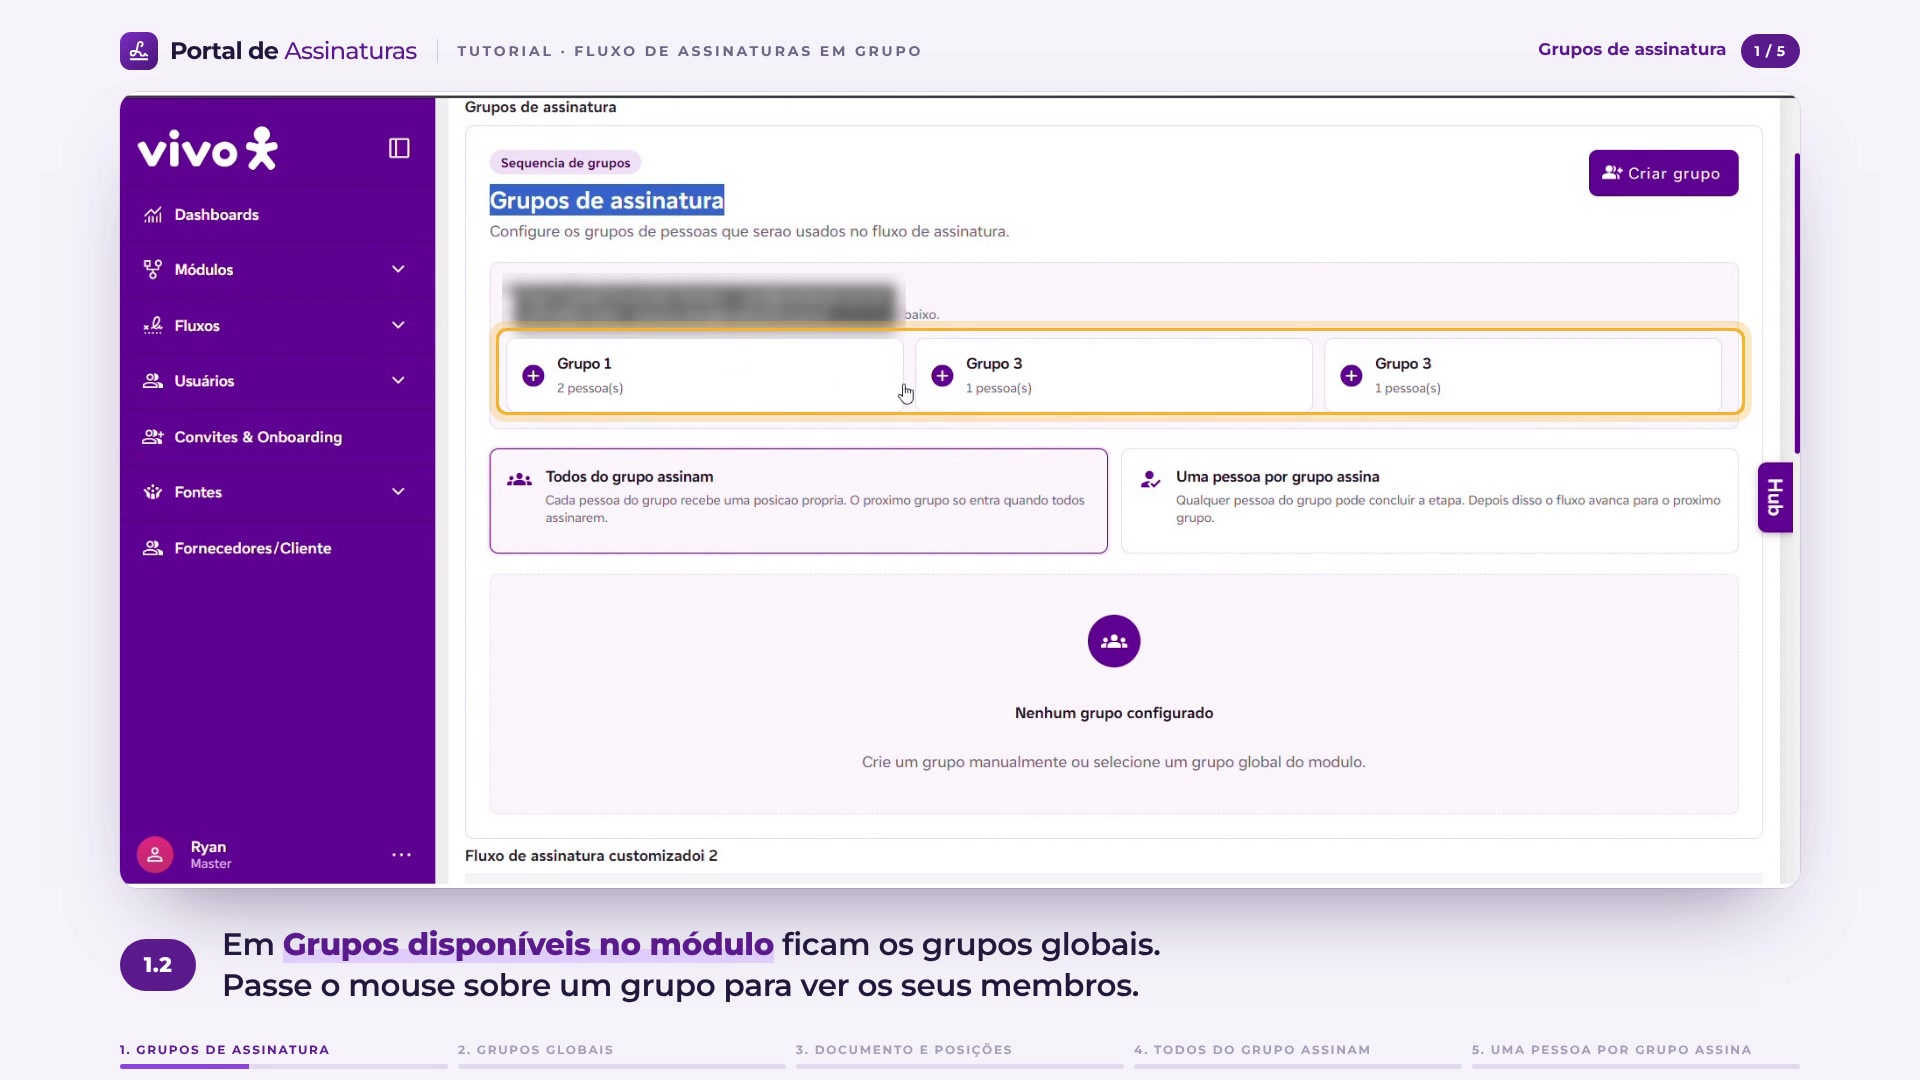This screenshot has width=1920, height=1080.
Task: Open the Hub side tab
Action: click(x=1775, y=497)
